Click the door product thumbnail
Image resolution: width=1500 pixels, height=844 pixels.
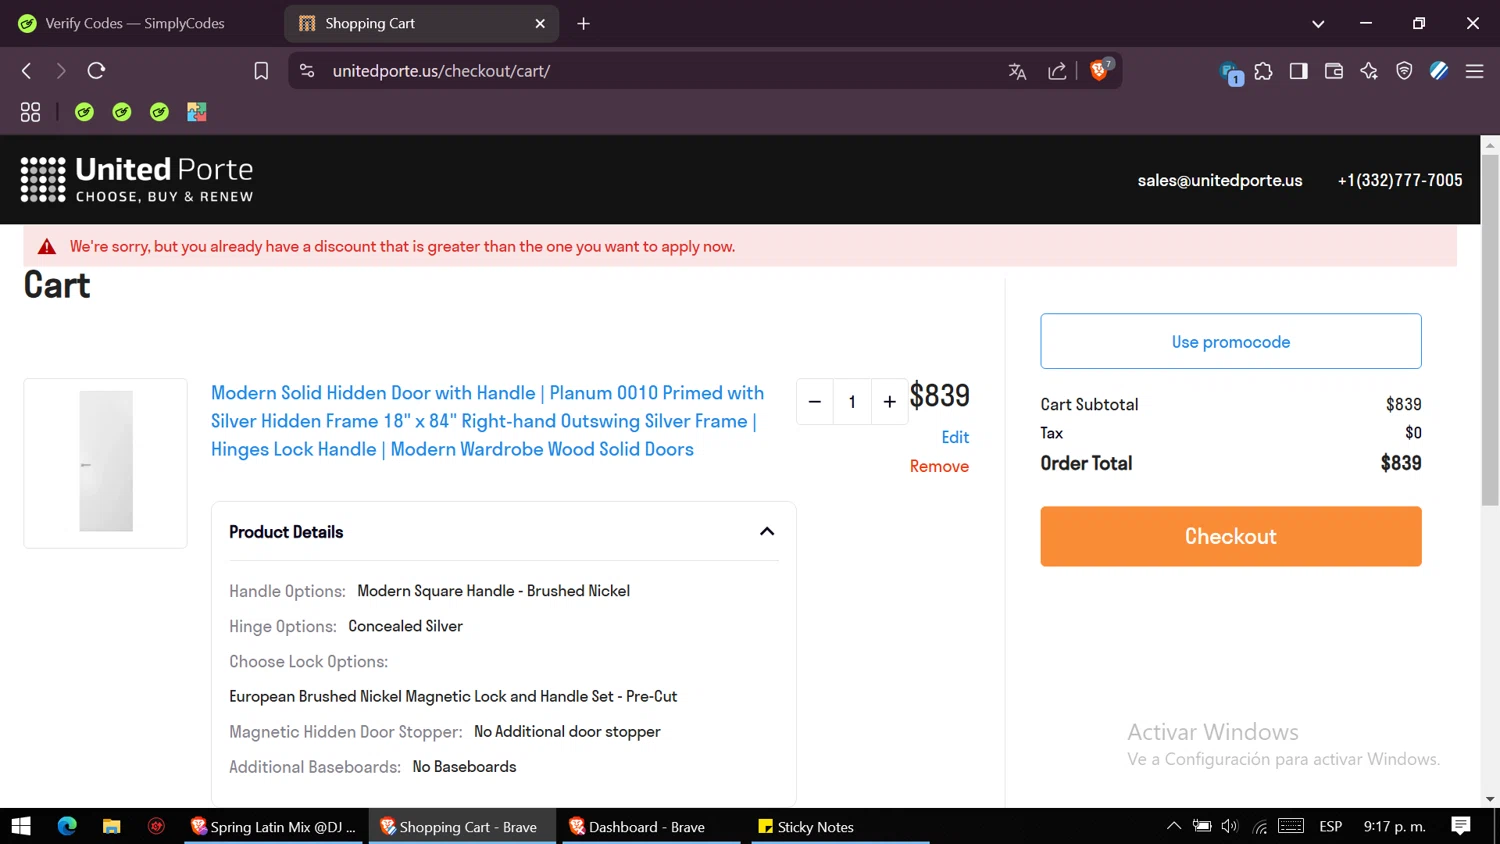click(106, 462)
